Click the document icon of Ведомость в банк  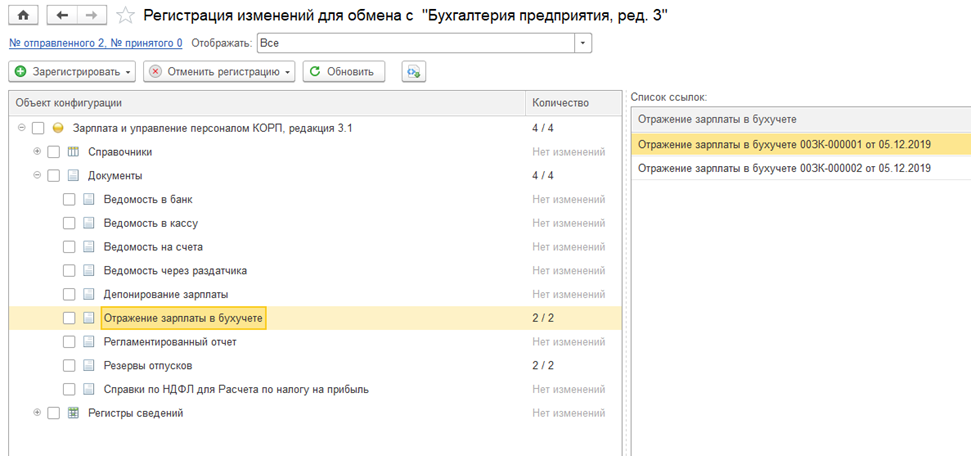[x=89, y=200]
